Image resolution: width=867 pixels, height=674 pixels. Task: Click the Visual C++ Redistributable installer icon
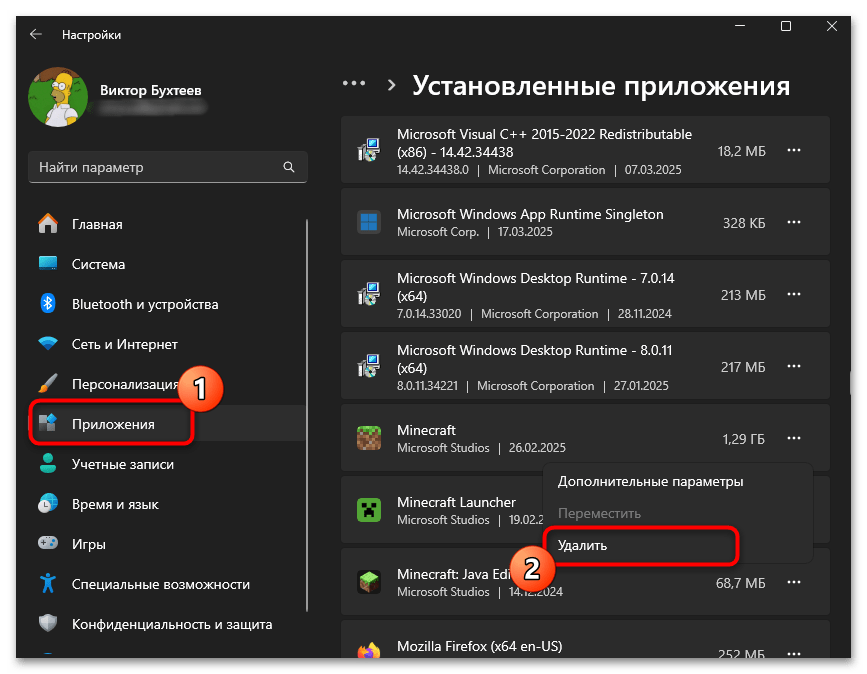(x=369, y=150)
